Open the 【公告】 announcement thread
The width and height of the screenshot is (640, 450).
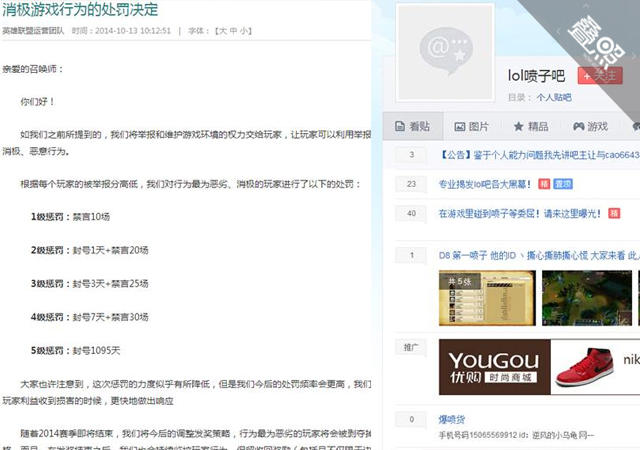pyautogui.click(x=539, y=155)
